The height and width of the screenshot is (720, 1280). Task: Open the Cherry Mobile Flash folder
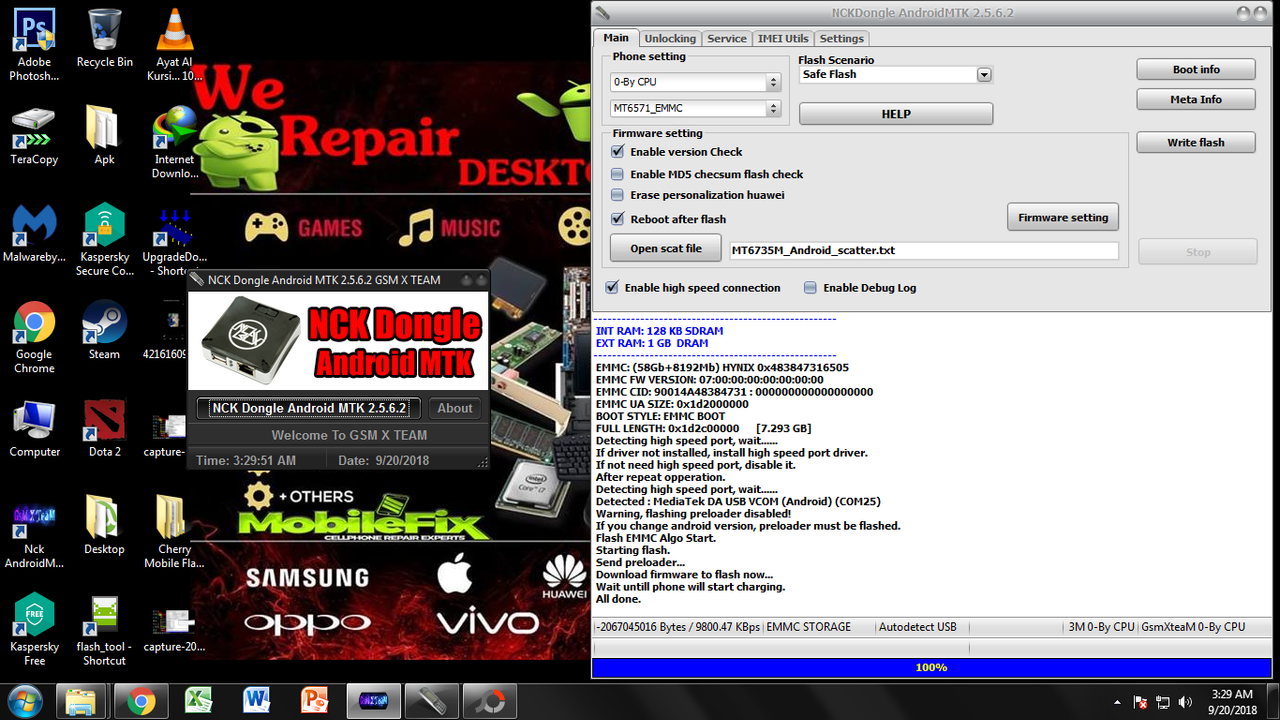174,533
